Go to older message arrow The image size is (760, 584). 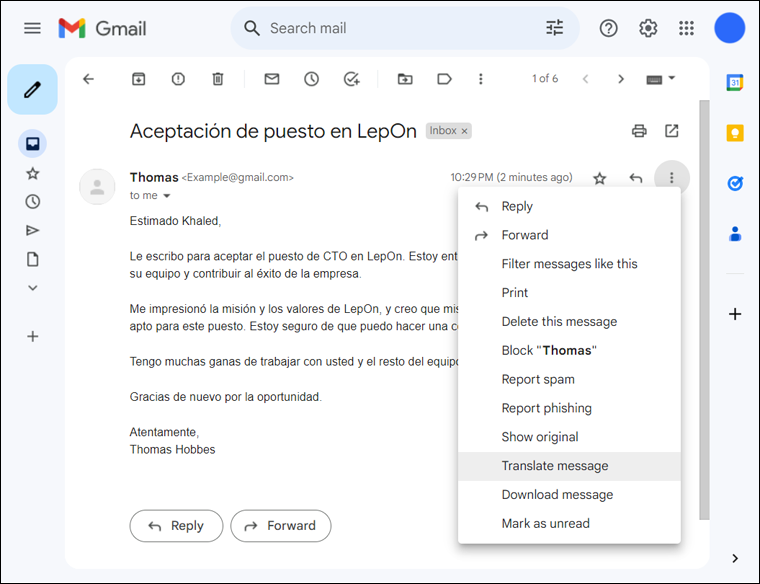coord(621,79)
